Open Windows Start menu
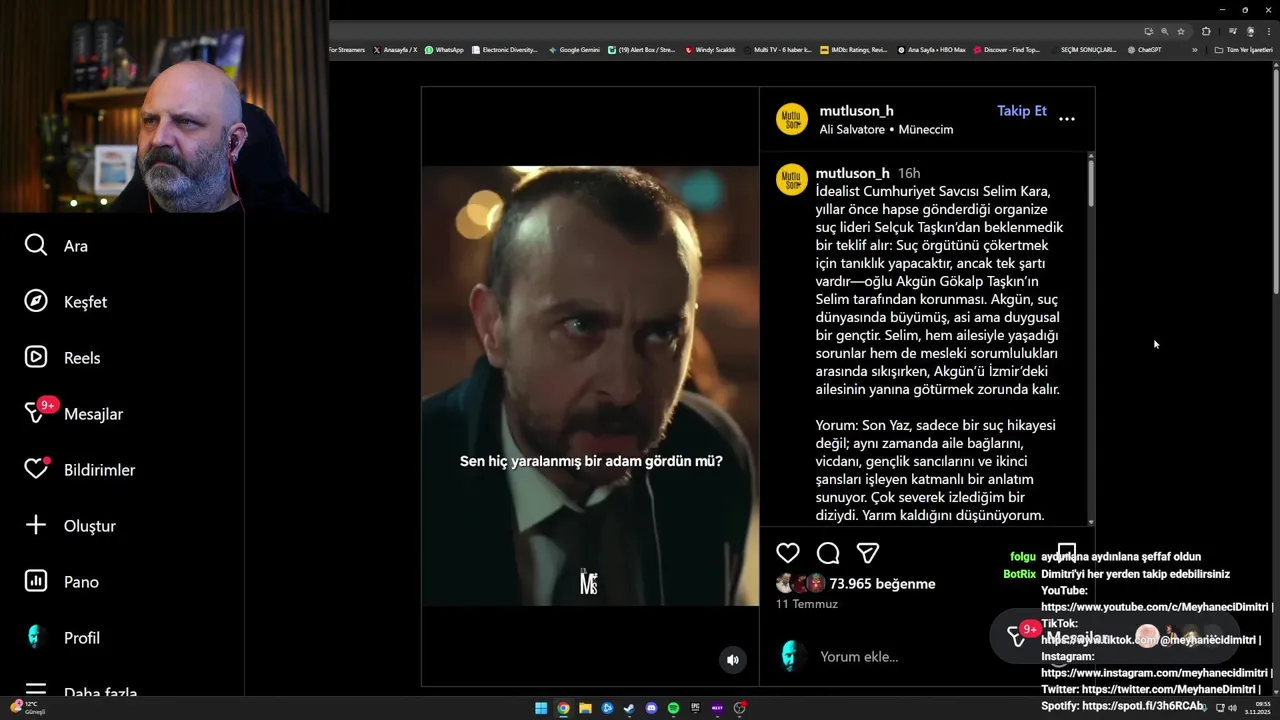 (x=541, y=708)
